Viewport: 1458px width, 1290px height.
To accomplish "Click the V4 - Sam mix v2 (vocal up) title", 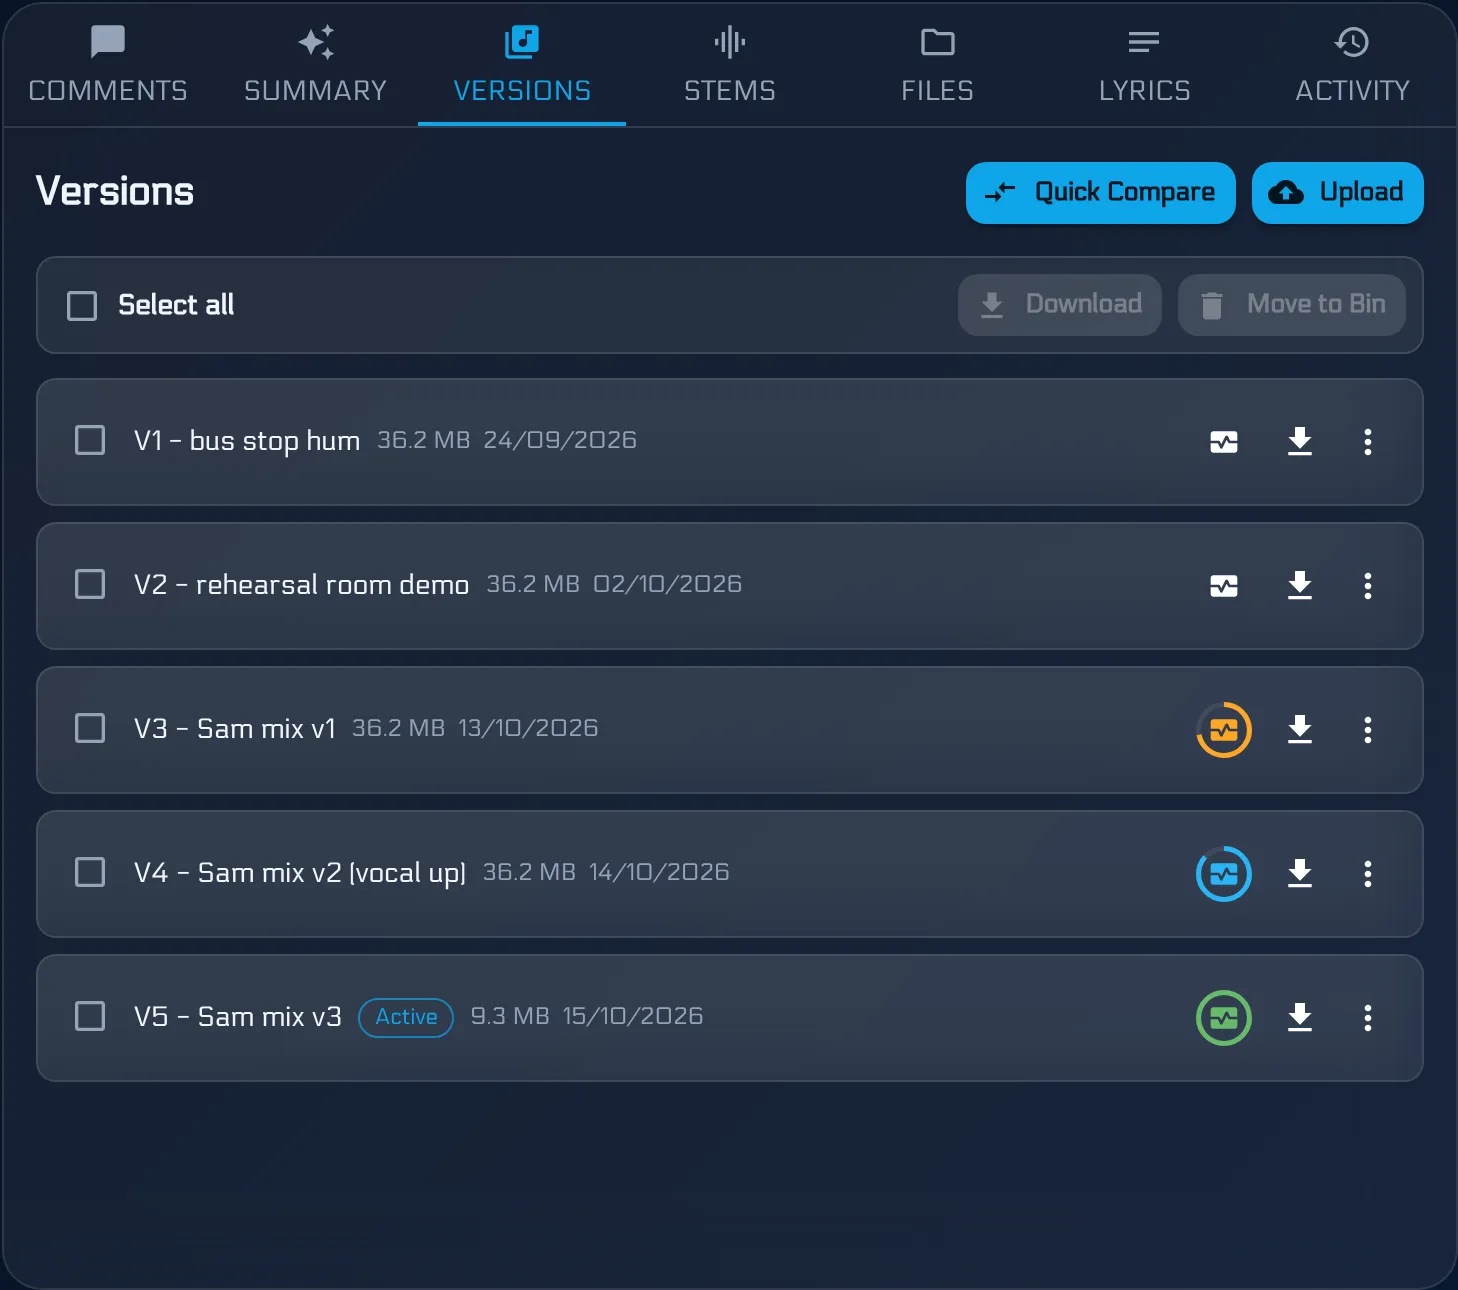I will coord(300,873).
